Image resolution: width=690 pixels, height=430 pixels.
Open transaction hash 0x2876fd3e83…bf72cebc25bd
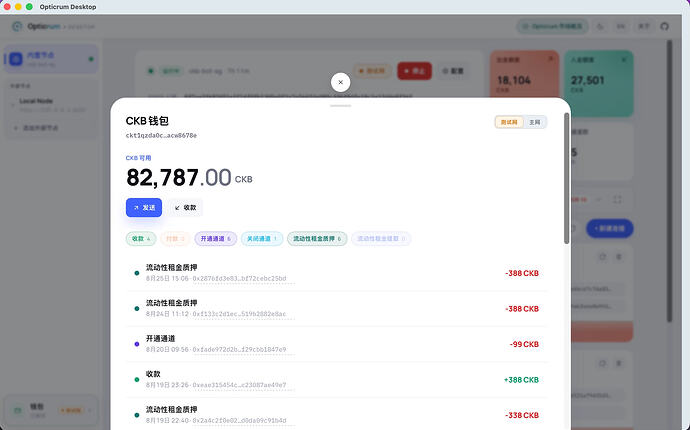pos(239,279)
